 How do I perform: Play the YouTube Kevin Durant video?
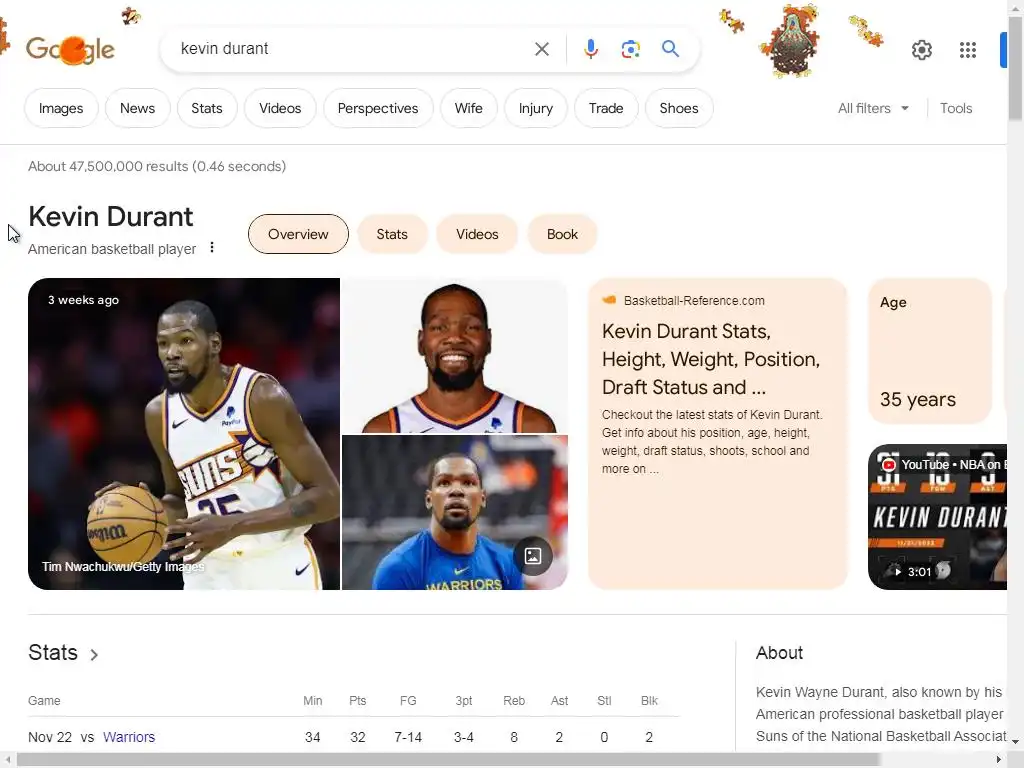click(x=937, y=517)
